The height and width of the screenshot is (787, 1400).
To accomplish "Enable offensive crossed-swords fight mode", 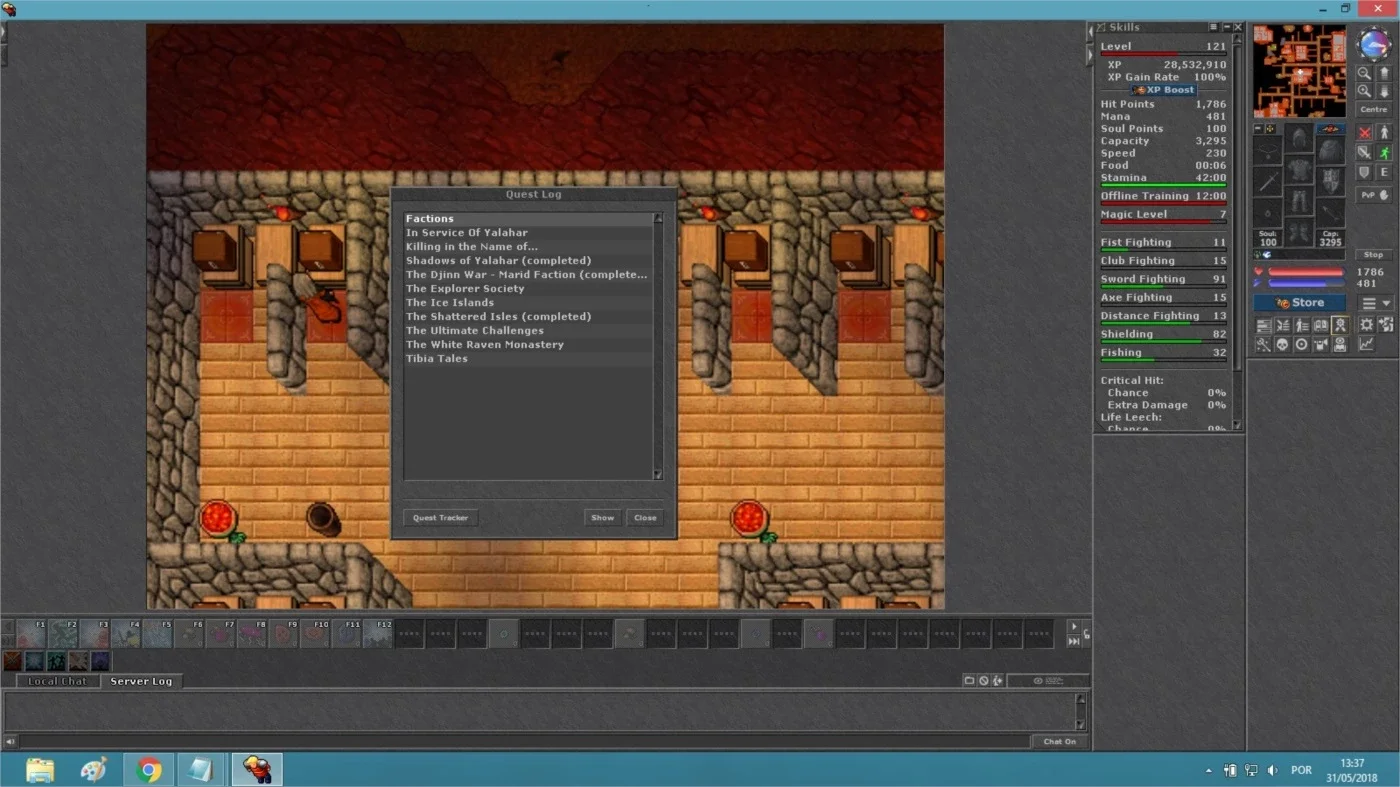I will [x=1364, y=133].
